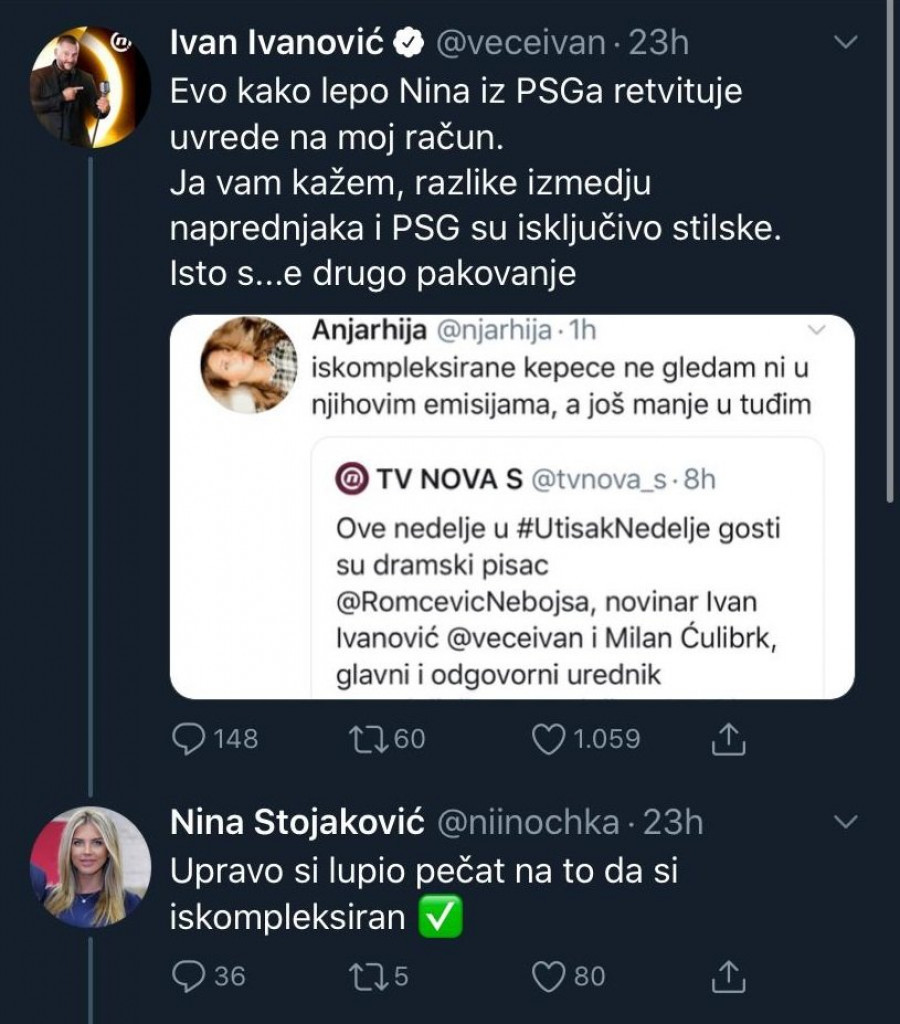Like Ivan Ivanović's tweet

[x=546, y=739]
